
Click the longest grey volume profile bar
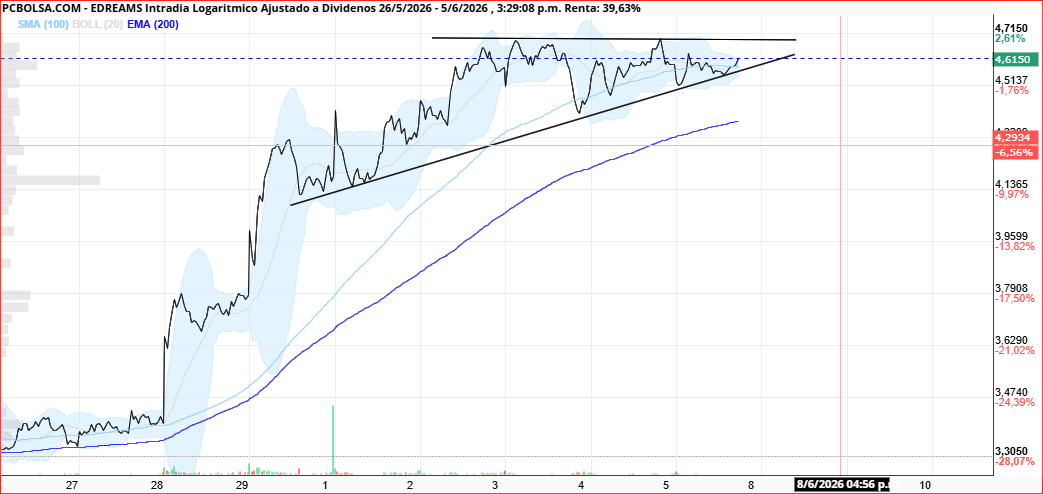click(50, 180)
